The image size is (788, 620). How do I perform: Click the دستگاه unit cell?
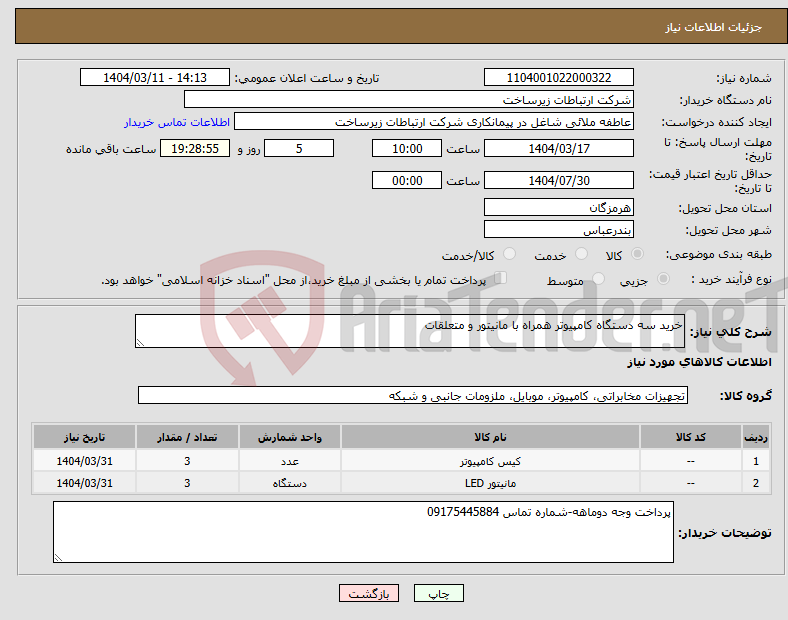click(x=290, y=483)
